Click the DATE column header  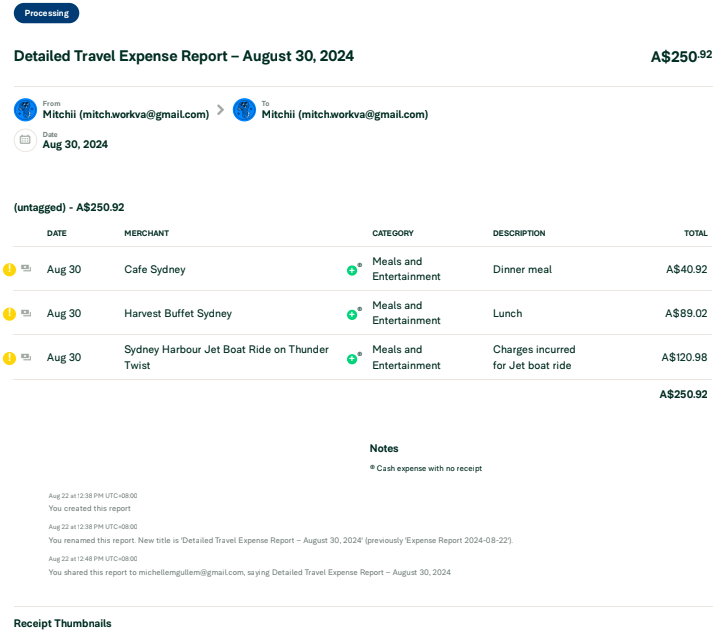tap(57, 233)
